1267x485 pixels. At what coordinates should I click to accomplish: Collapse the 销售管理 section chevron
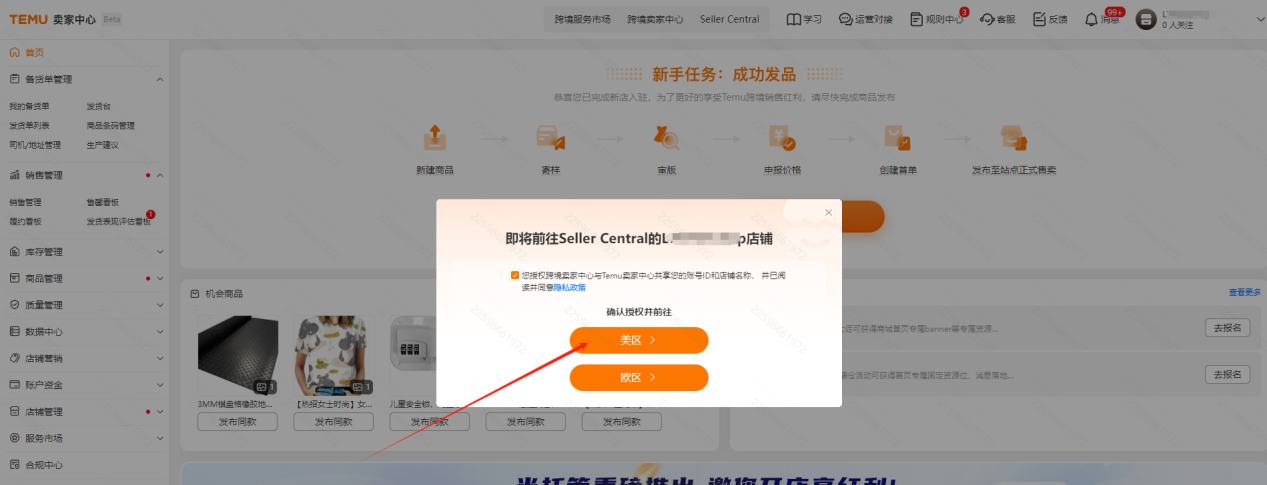[160, 175]
